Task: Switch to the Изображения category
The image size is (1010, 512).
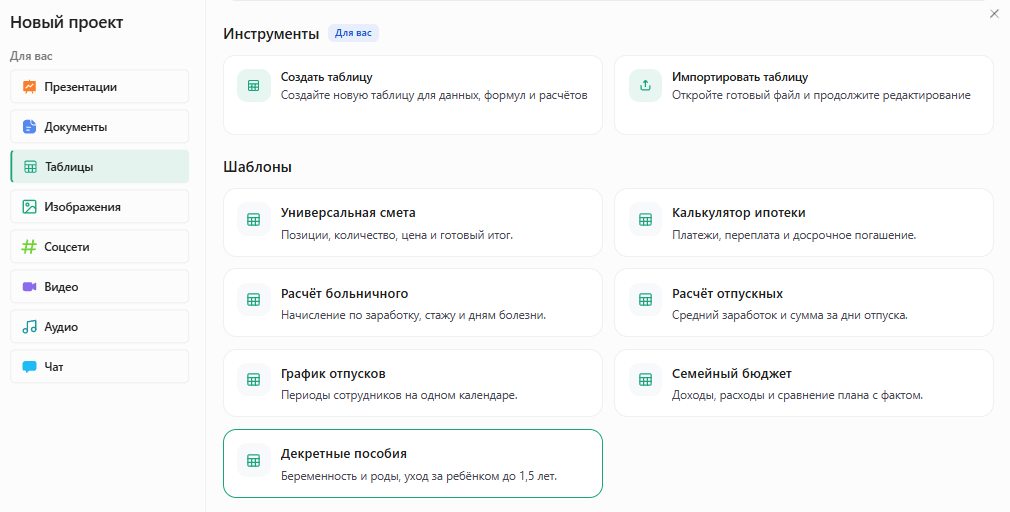Action: [99, 206]
